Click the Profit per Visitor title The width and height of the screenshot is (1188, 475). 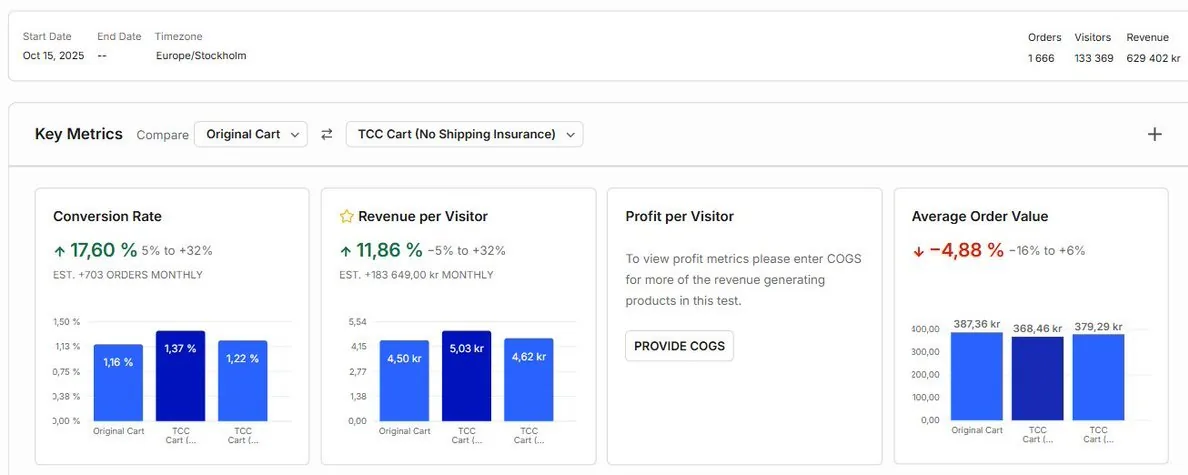[x=680, y=217]
